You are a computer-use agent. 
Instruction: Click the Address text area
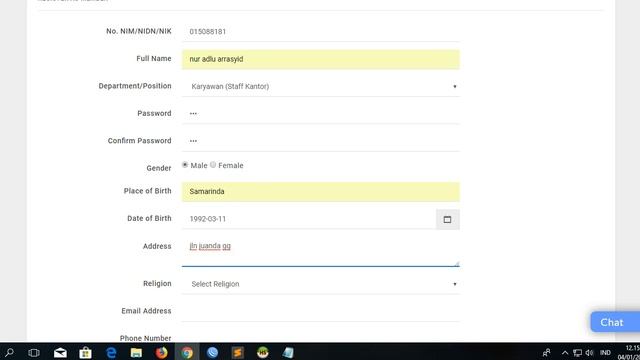[x=320, y=251]
